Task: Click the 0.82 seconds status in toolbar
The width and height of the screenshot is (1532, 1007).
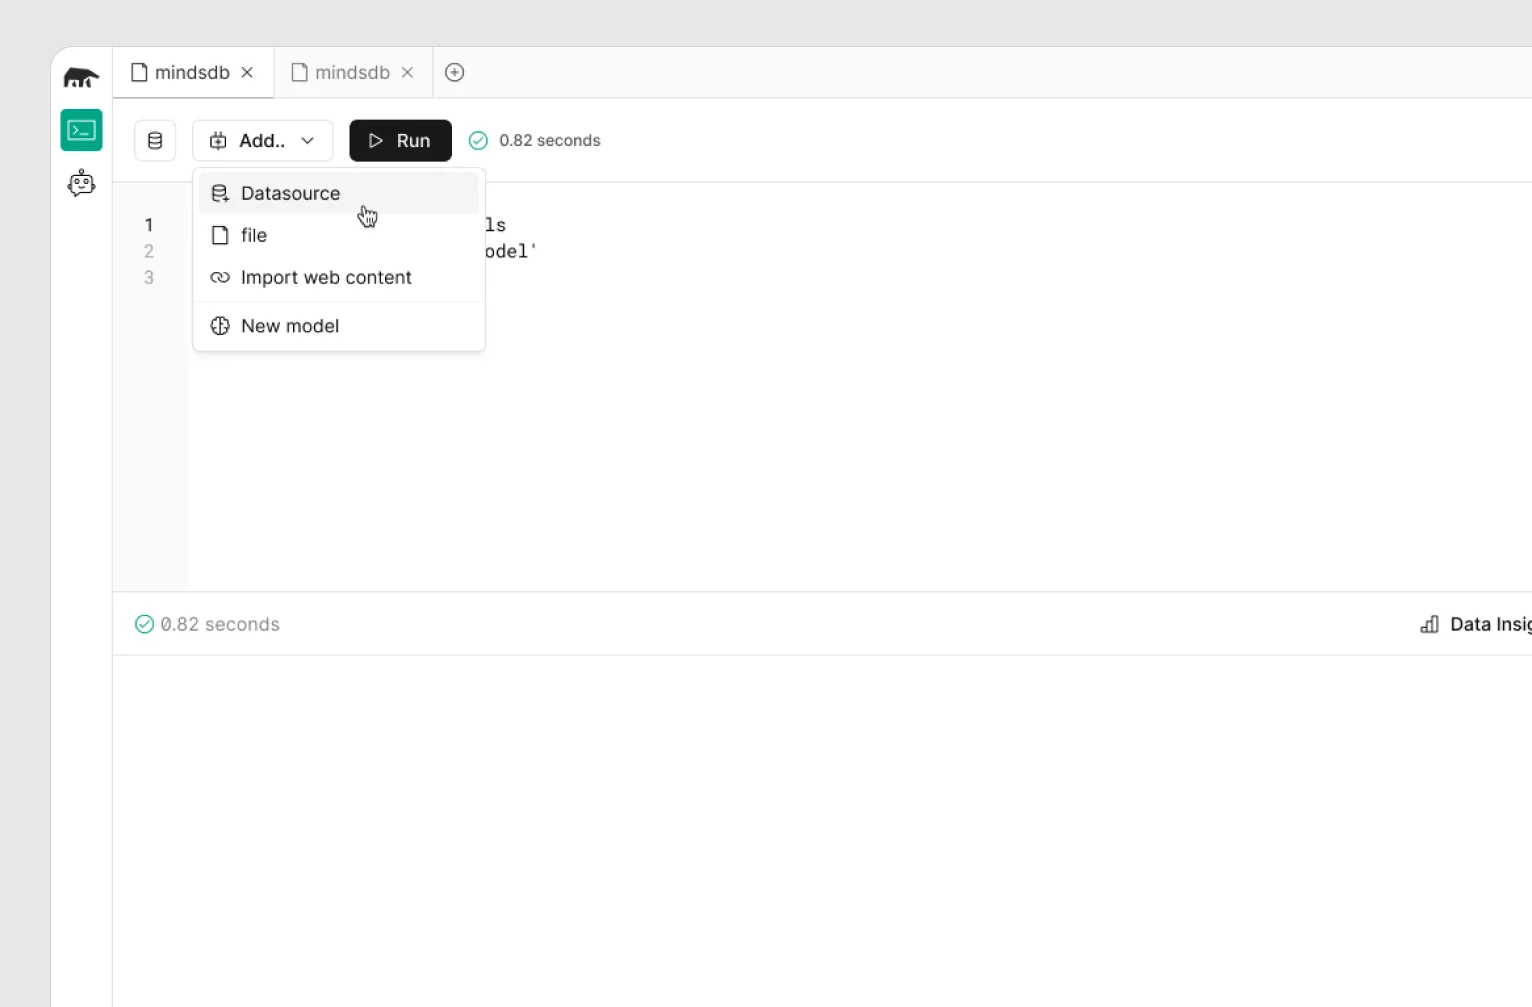Action: [535, 141]
